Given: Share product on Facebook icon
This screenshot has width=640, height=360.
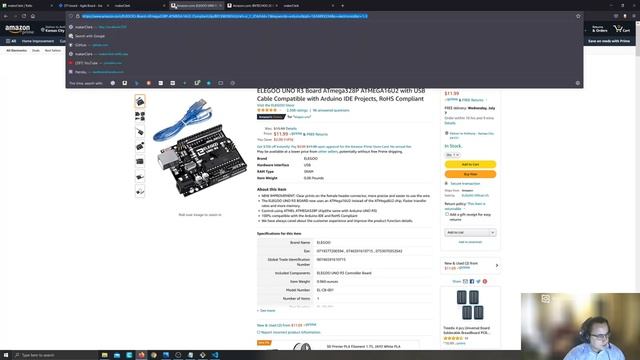Looking at the screenshot, I should (x=472, y=281).
